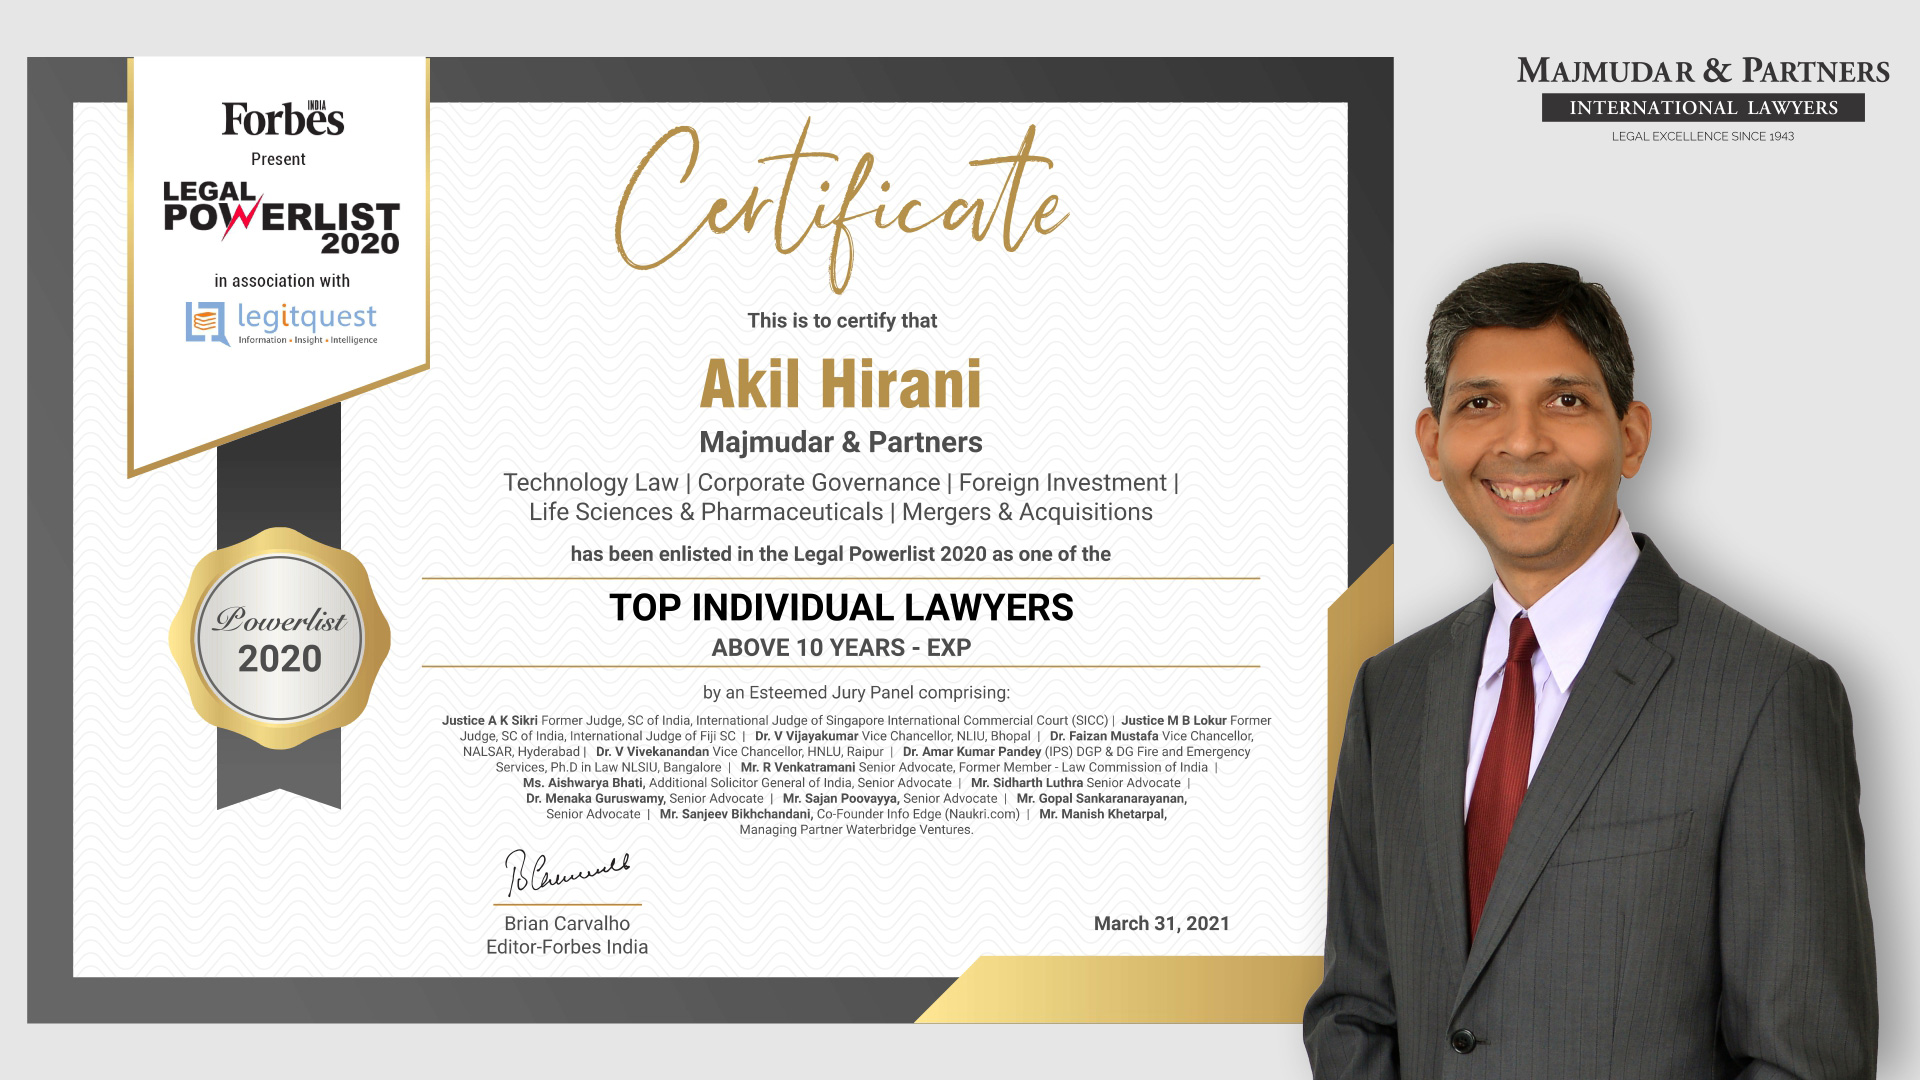
Task: Click the date 'March 31, 2021'
Action: [x=1162, y=924]
